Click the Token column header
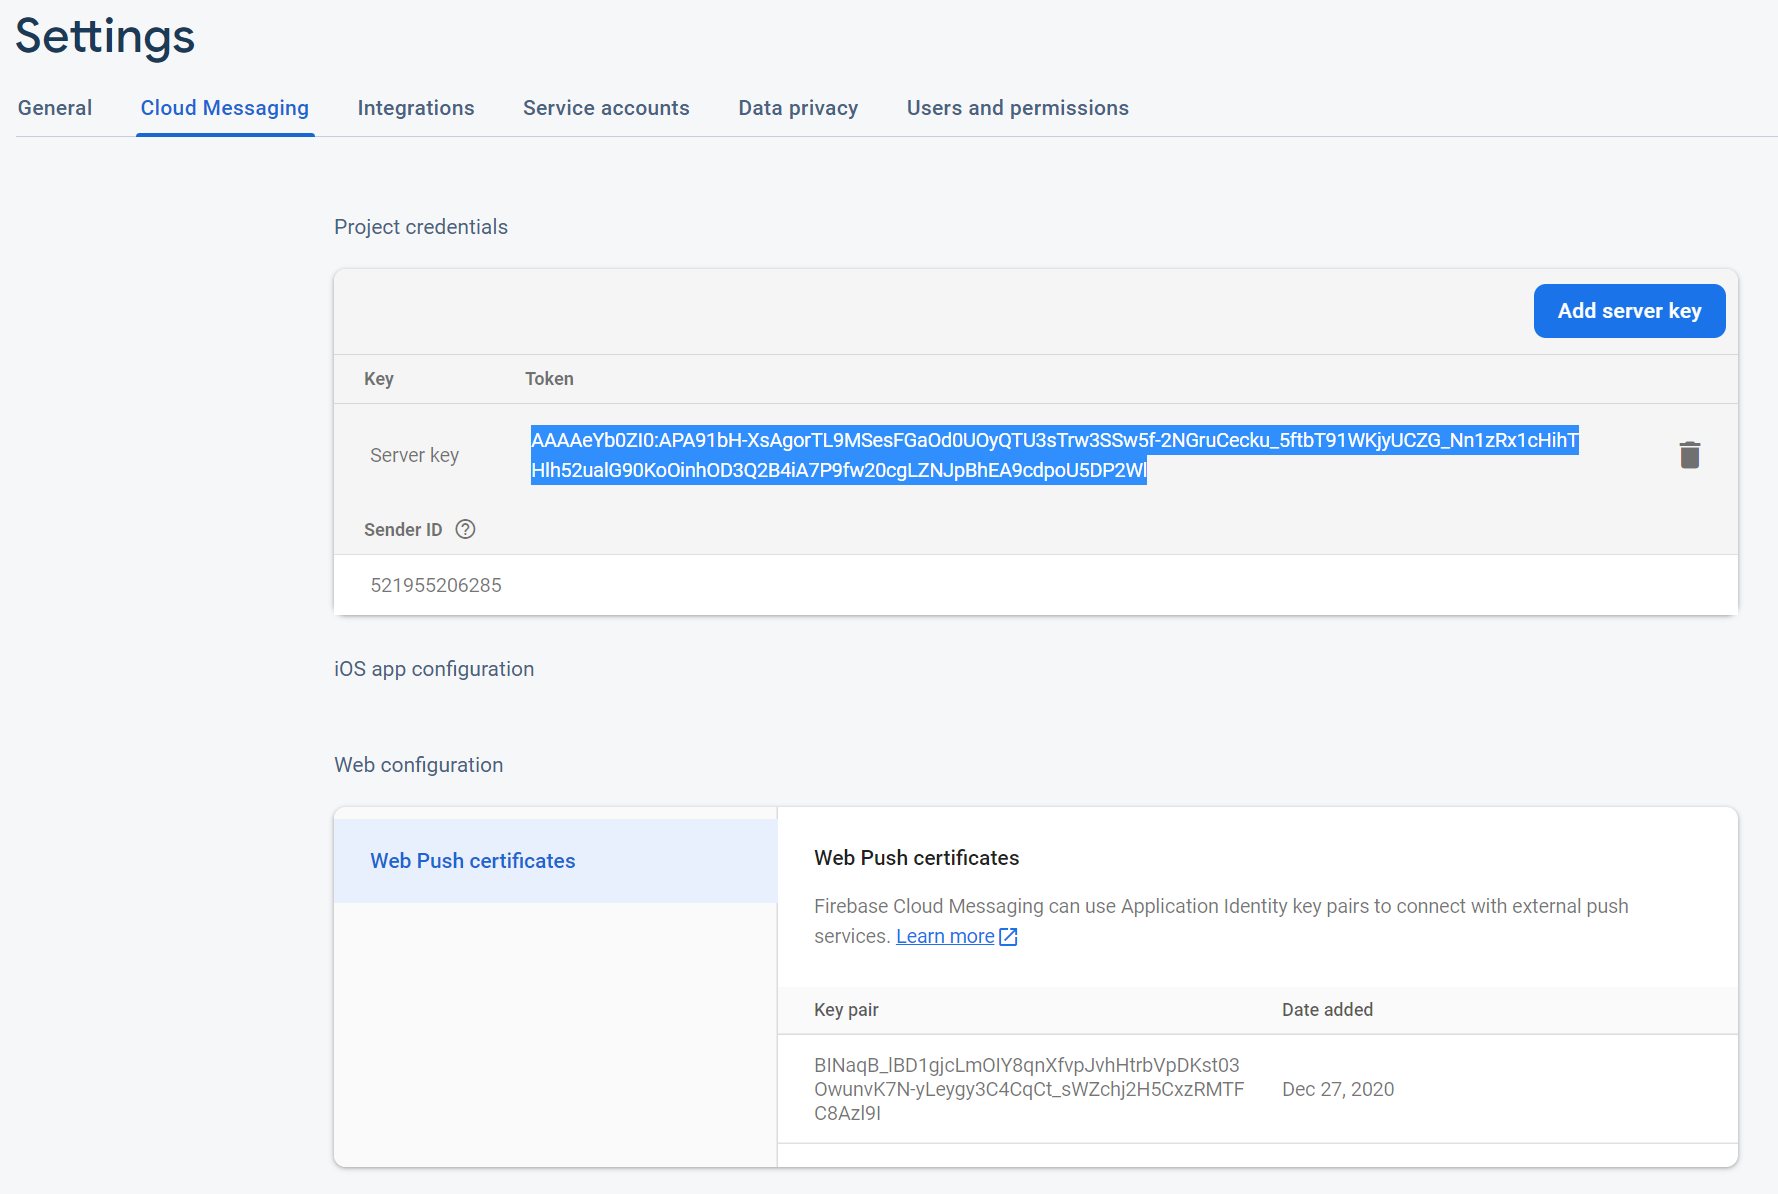Screen dimensions: 1778x1194 [549, 379]
